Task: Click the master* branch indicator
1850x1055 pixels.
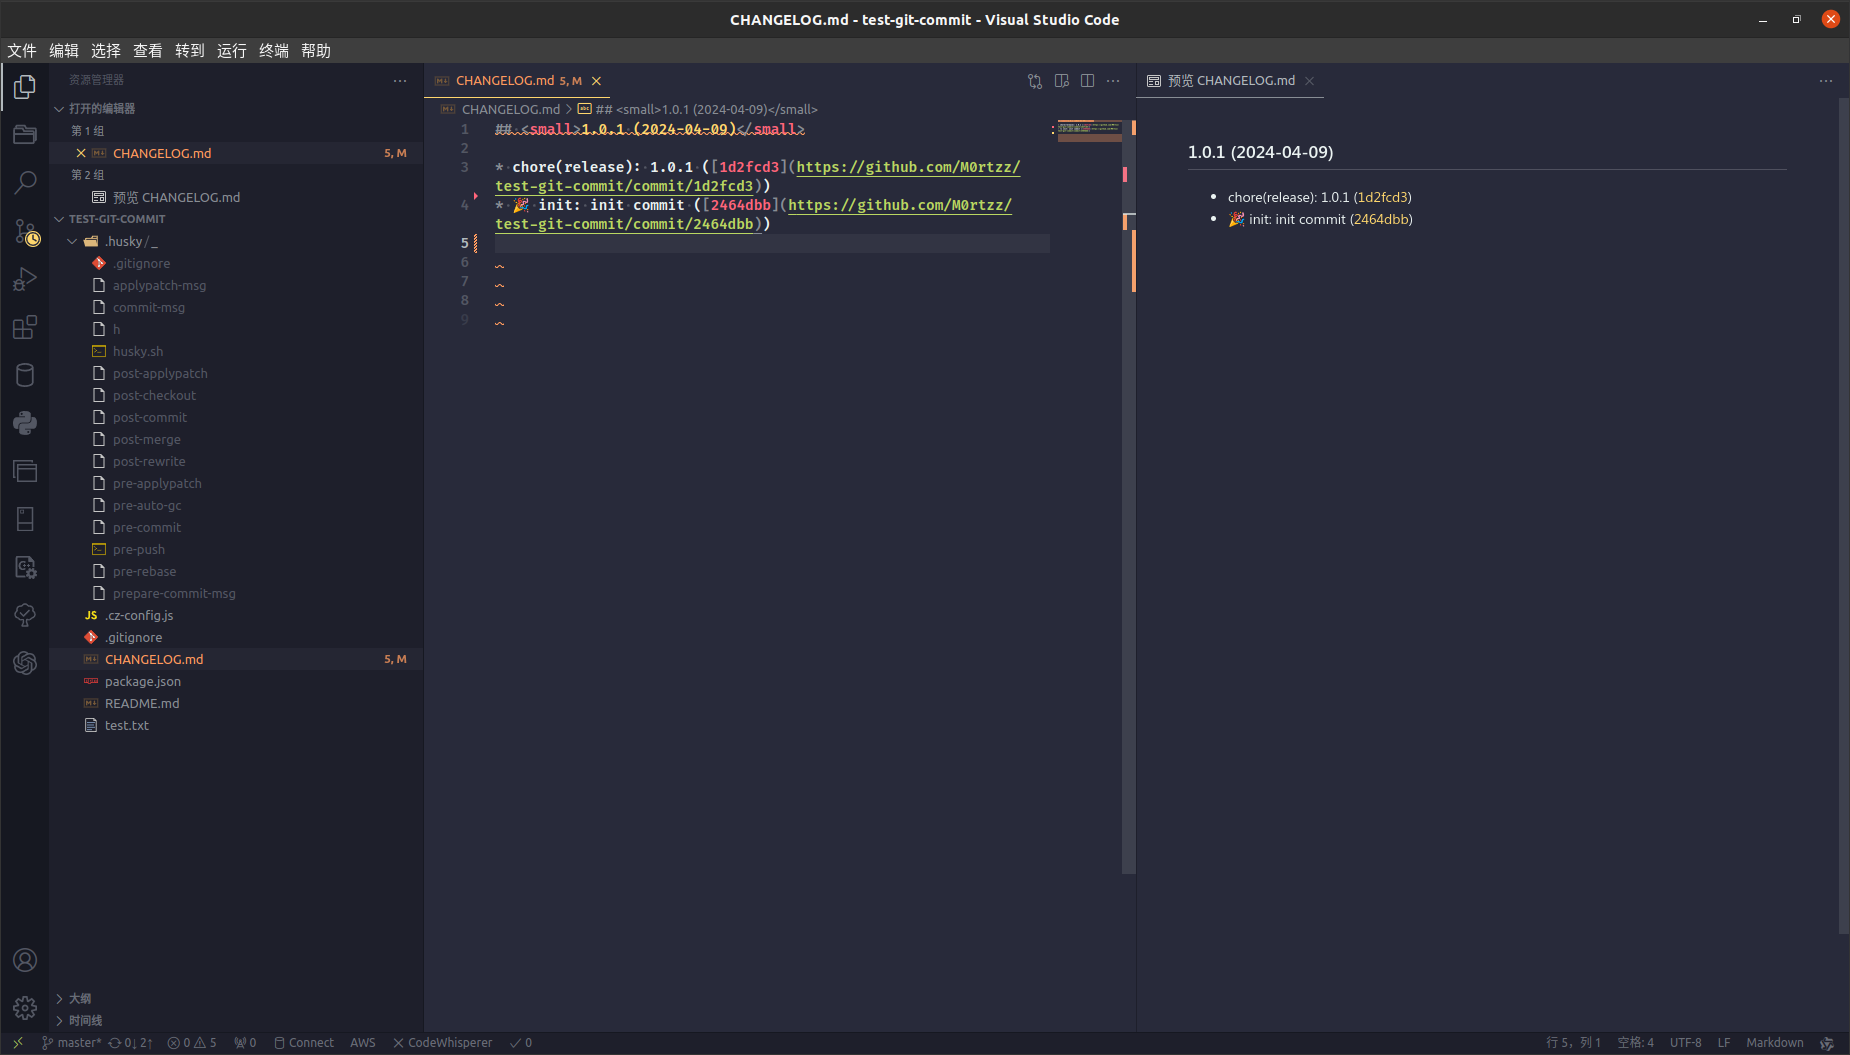Action: pos(71,1043)
